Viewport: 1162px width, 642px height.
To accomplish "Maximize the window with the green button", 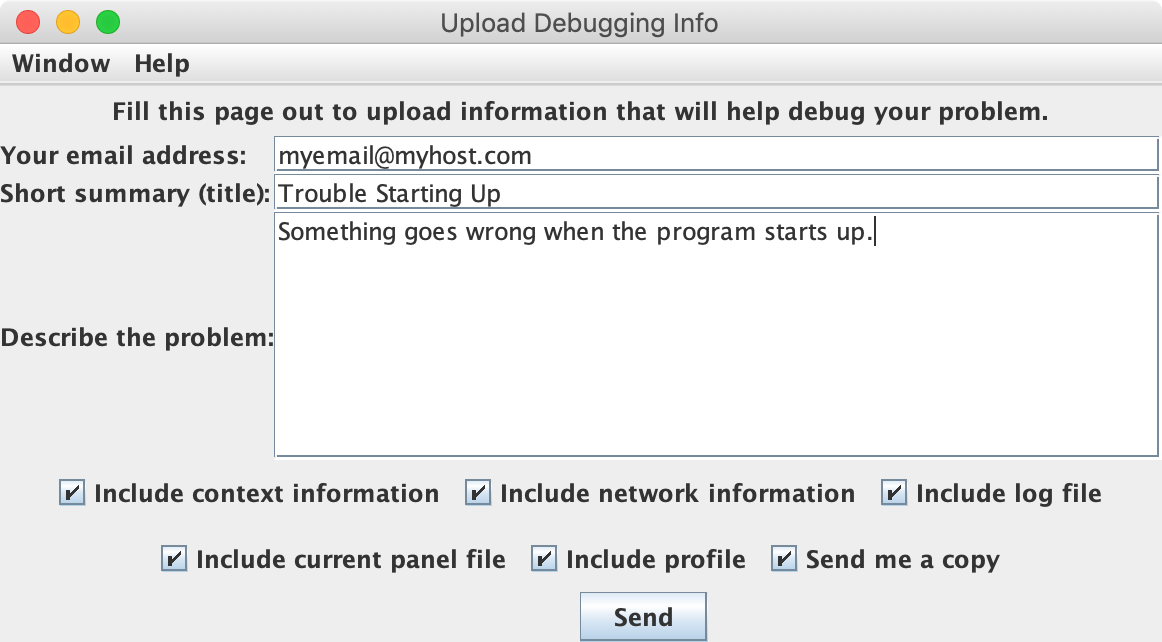I will point(107,22).
